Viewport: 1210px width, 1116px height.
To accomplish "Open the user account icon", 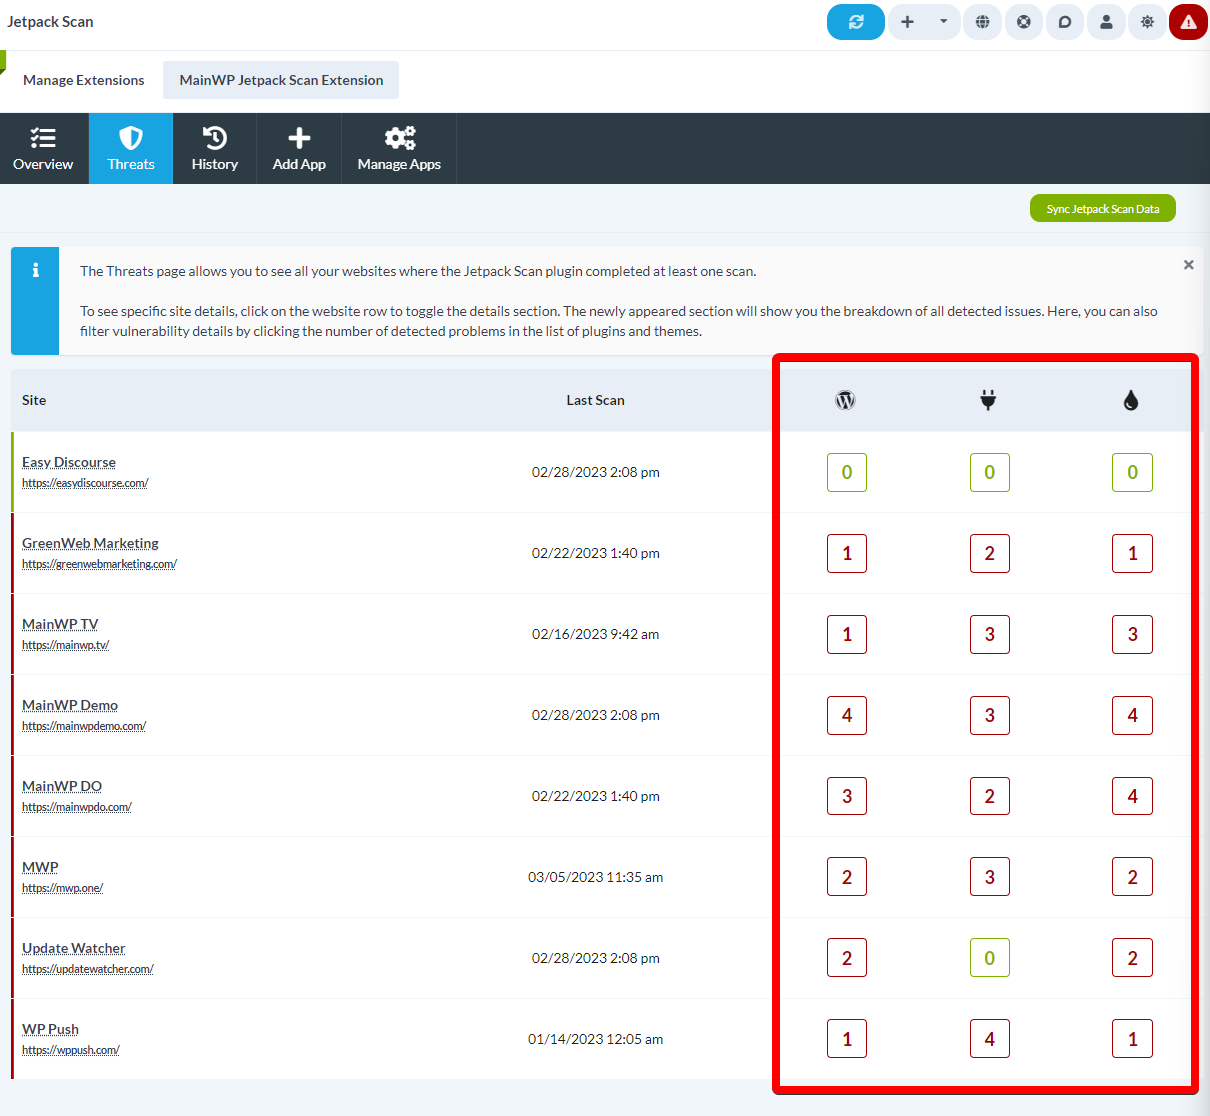I will pos(1105,21).
